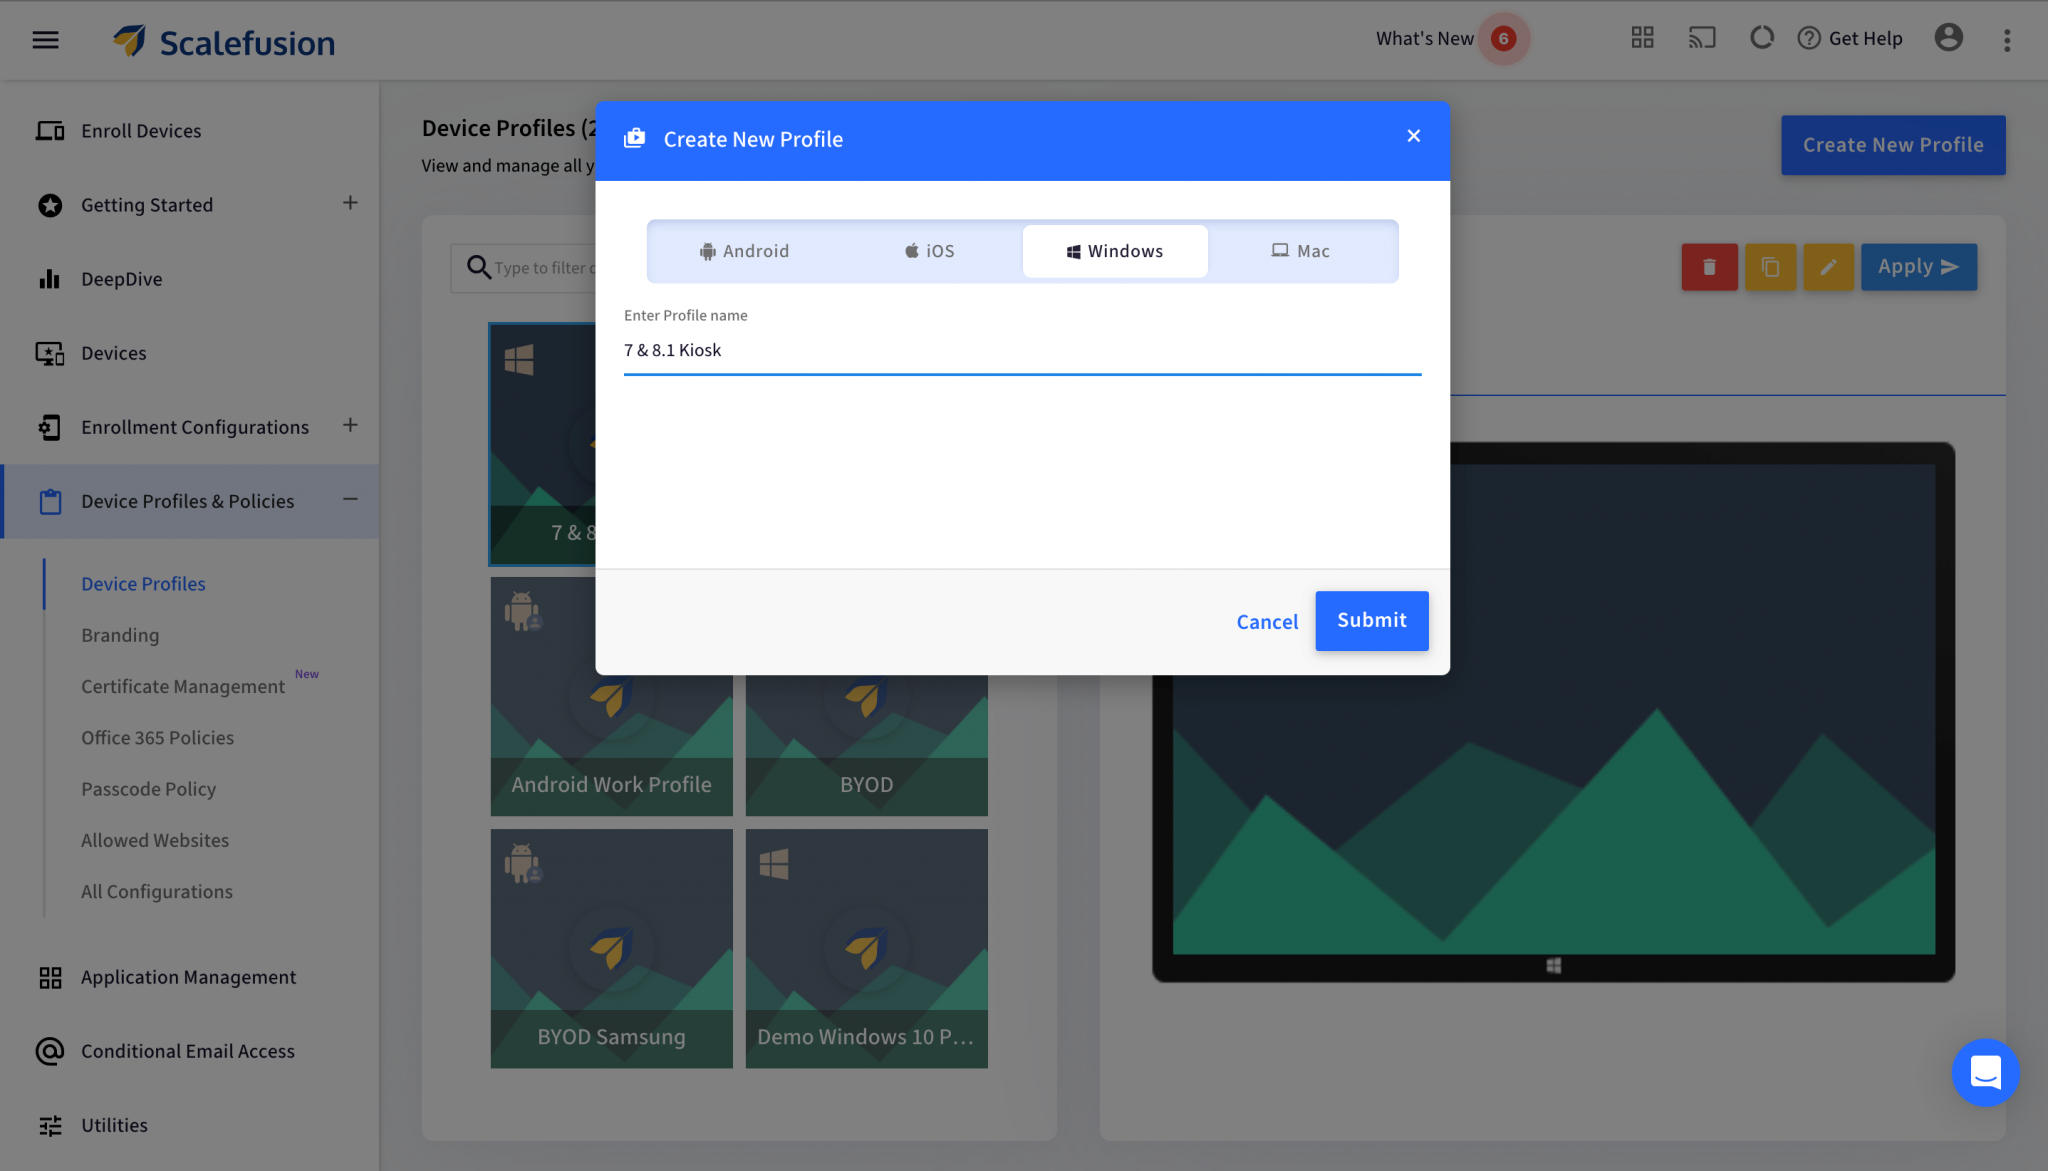The height and width of the screenshot is (1171, 2048).
Task: Open the grid apps icon in header
Action: 1642,38
